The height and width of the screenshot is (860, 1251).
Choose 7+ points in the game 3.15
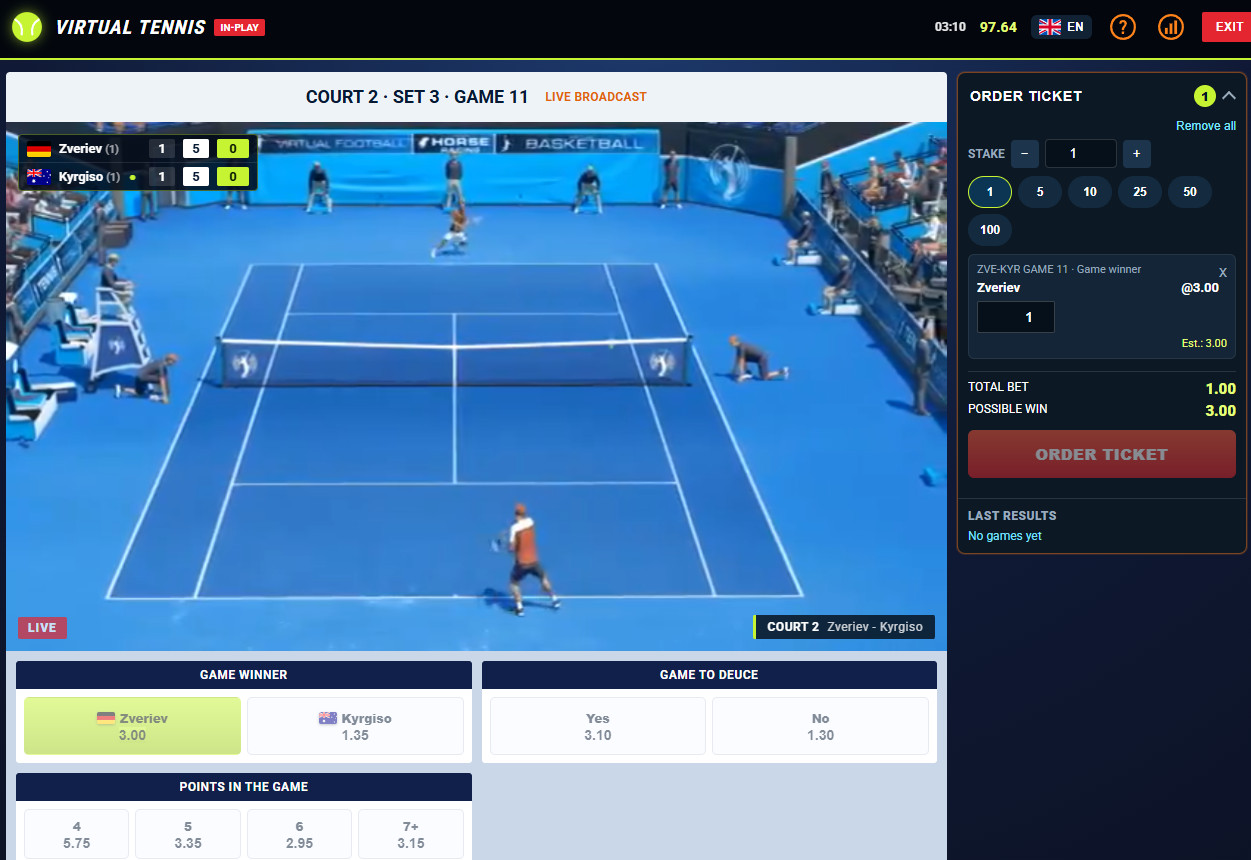(x=411, y=834)
